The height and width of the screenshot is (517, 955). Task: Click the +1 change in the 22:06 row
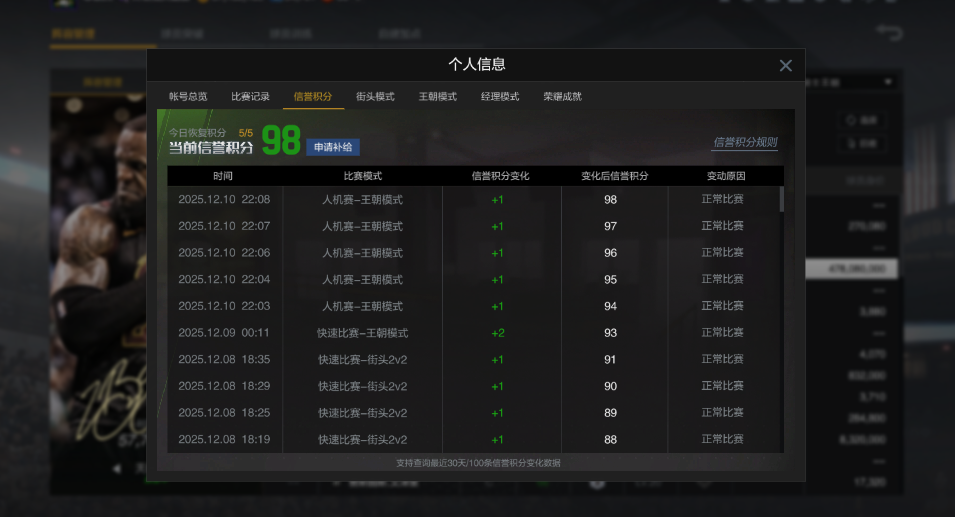point(498,253)
